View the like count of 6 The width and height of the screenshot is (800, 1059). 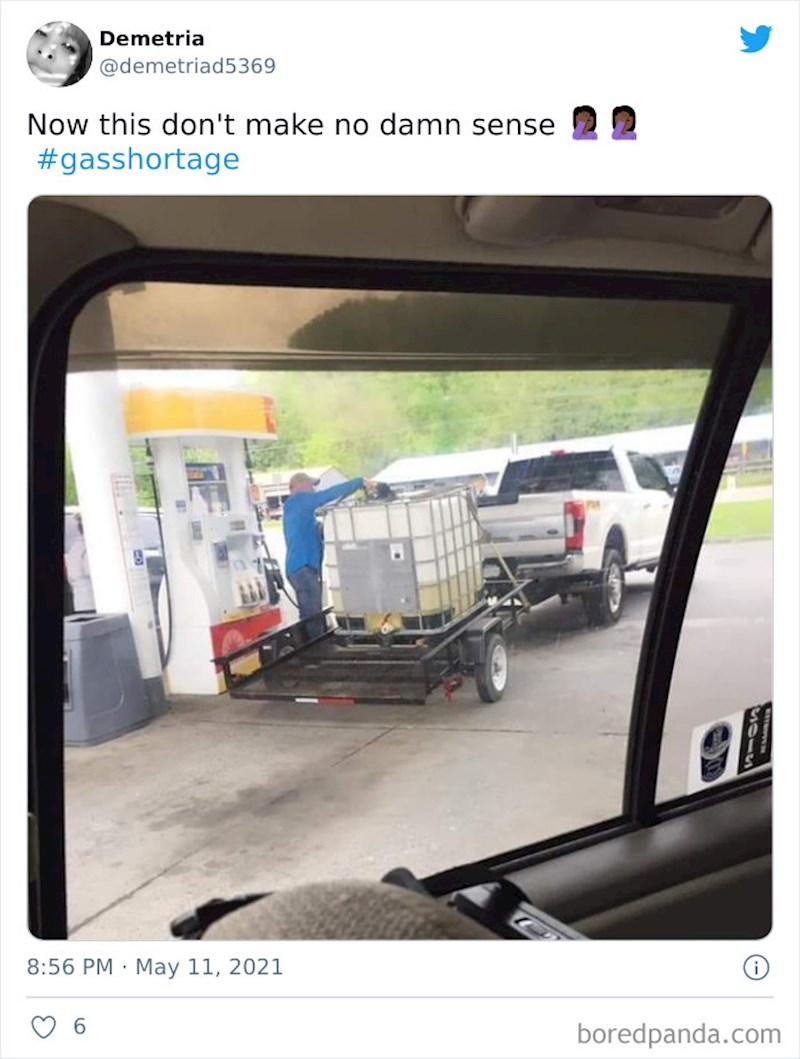(x=80, y=1027)
